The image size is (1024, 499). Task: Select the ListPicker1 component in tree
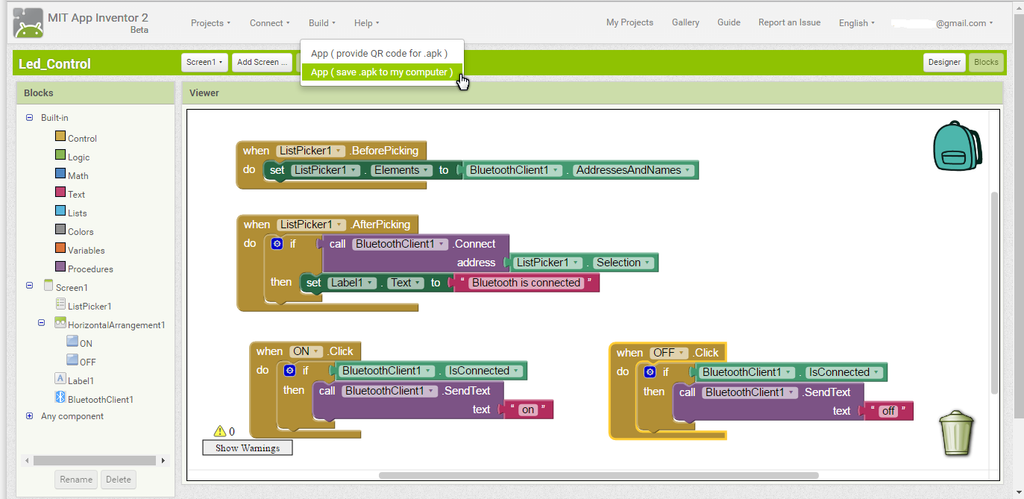(x=89, y=306)
